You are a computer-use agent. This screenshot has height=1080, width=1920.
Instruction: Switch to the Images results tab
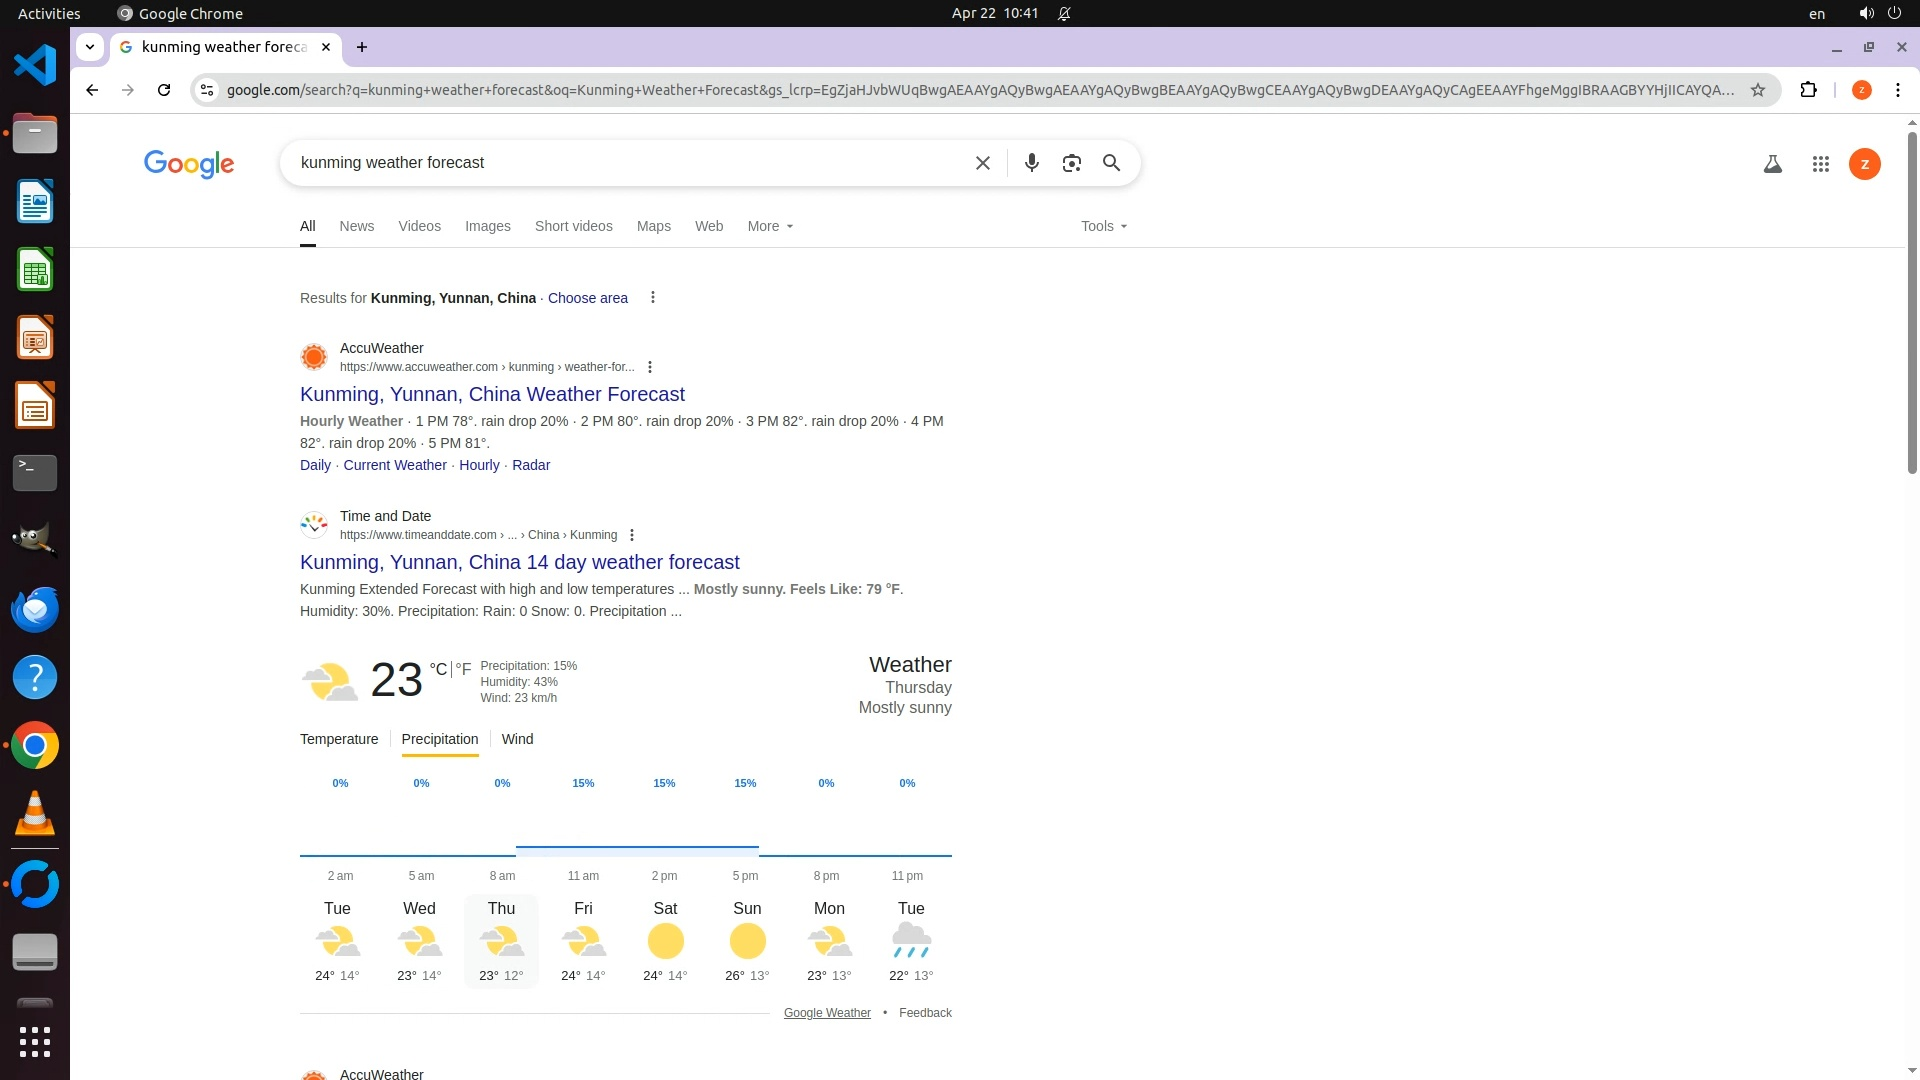click(487, 226)
